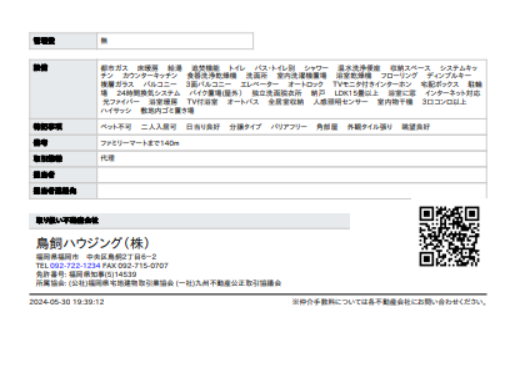
Task: Click the timestamp 2024-05-30 19:39:12
Action: click(x=67, y=302)
